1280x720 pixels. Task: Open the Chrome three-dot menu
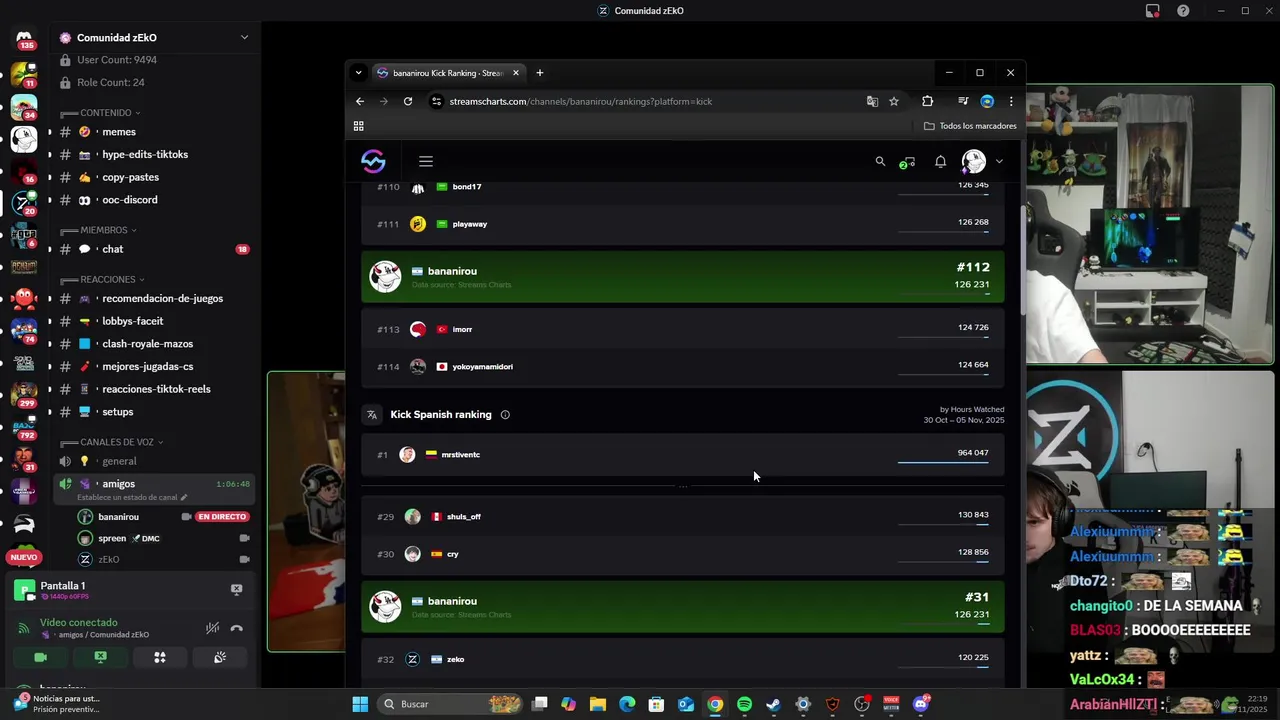1011,101
